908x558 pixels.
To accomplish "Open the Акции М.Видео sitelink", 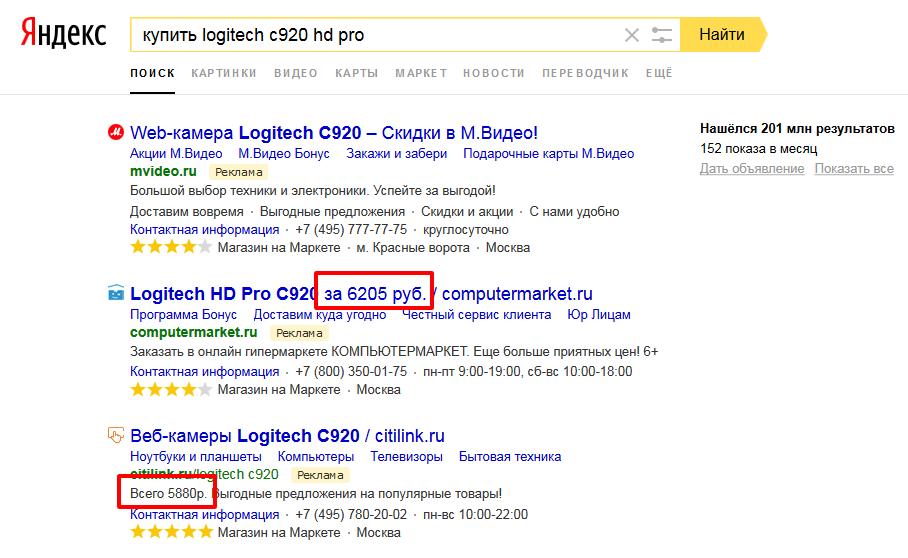I will pos(176,154).
